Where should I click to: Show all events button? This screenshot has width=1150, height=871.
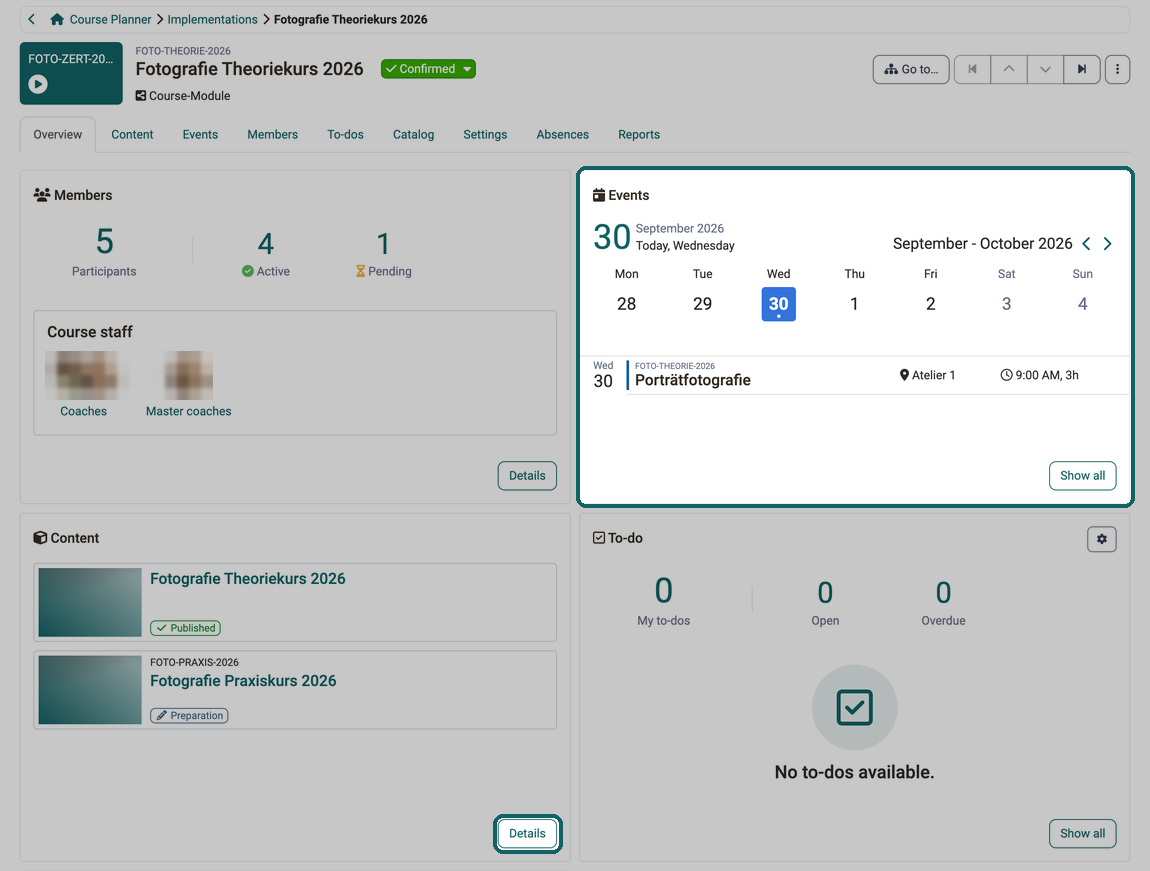(x=1083, y=476)
